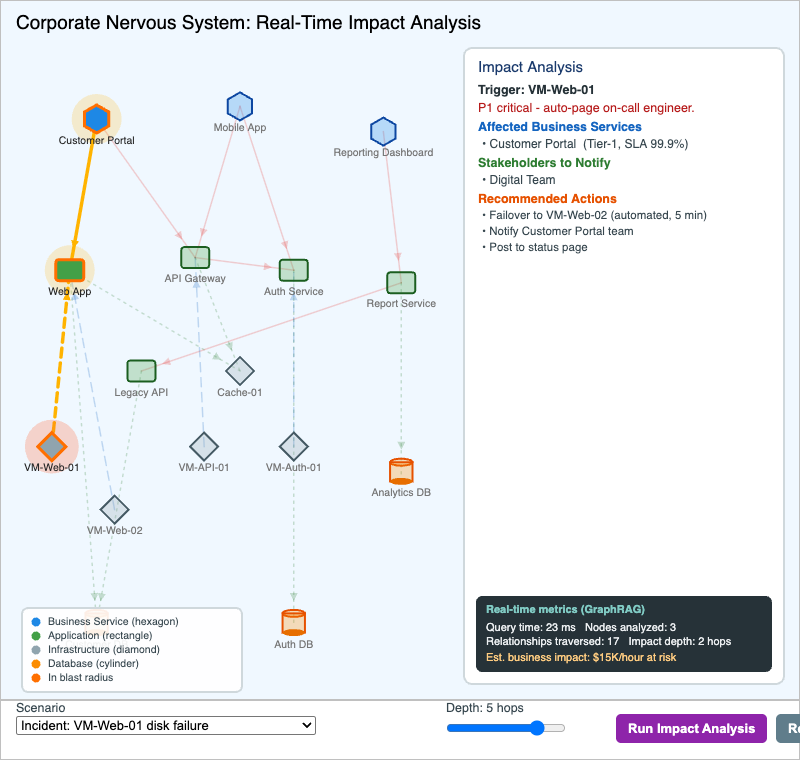
Task: Click 'Notify Customer Portal team' text
Action: (561, 231)
